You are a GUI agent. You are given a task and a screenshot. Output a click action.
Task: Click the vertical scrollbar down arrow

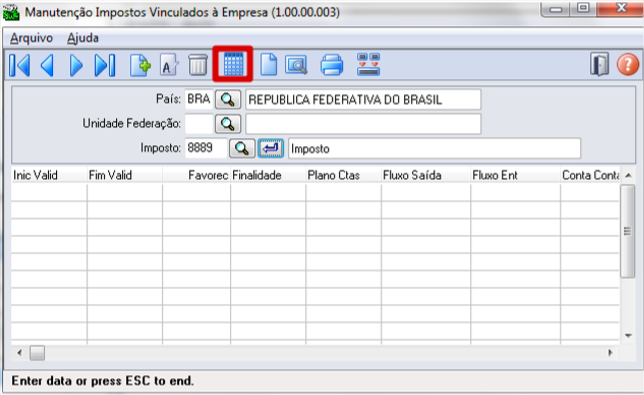click(628, 335)
